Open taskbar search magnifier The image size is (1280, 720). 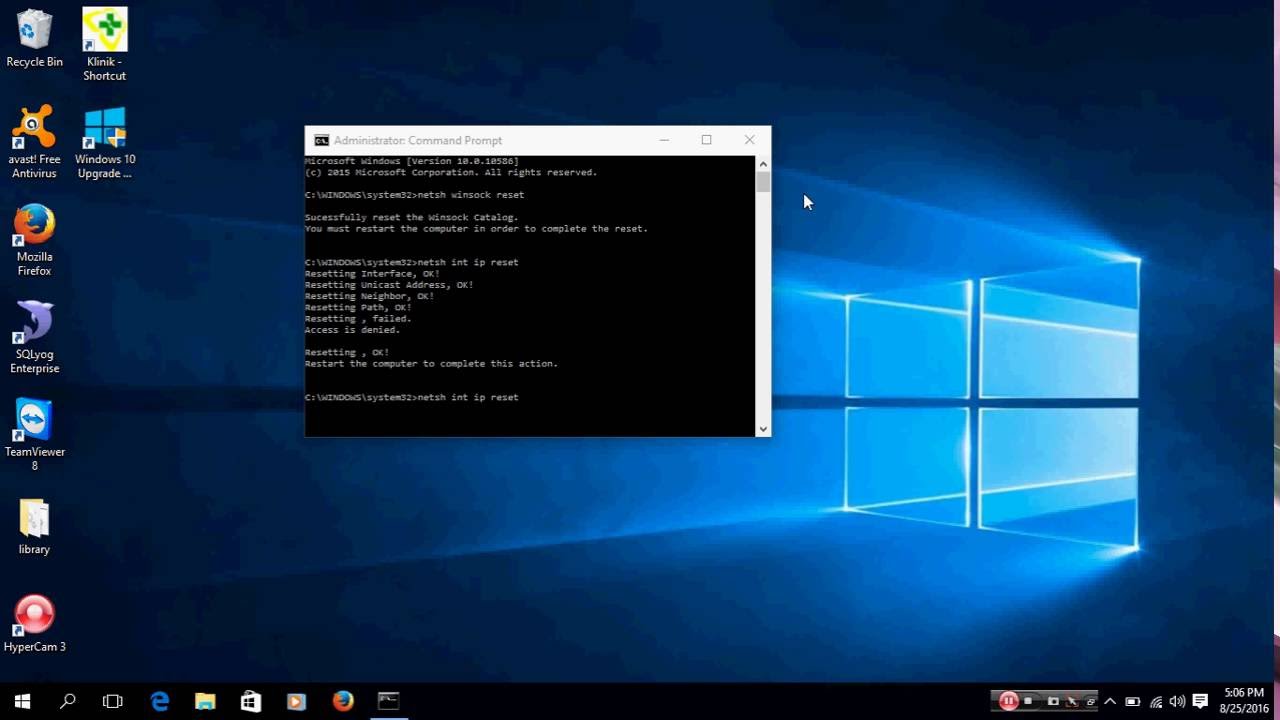click(67, 701)
